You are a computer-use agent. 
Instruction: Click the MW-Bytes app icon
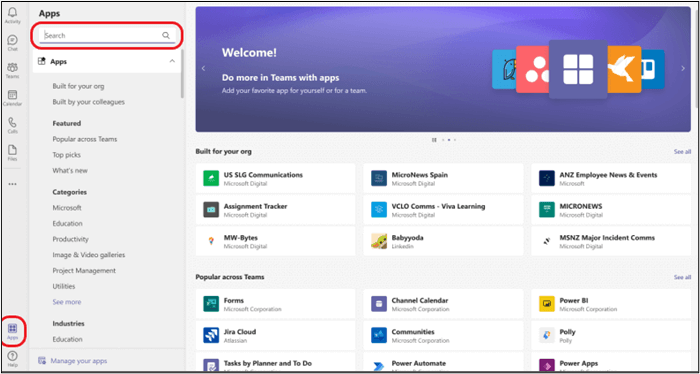click(211, 241)
